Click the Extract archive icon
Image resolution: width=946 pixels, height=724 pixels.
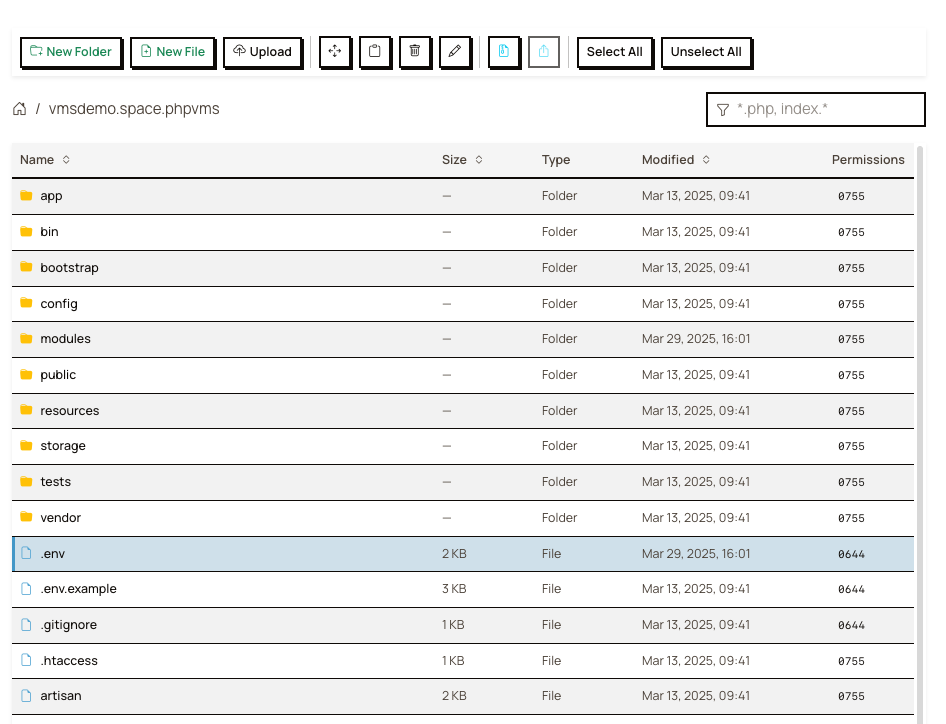(544, 51)
